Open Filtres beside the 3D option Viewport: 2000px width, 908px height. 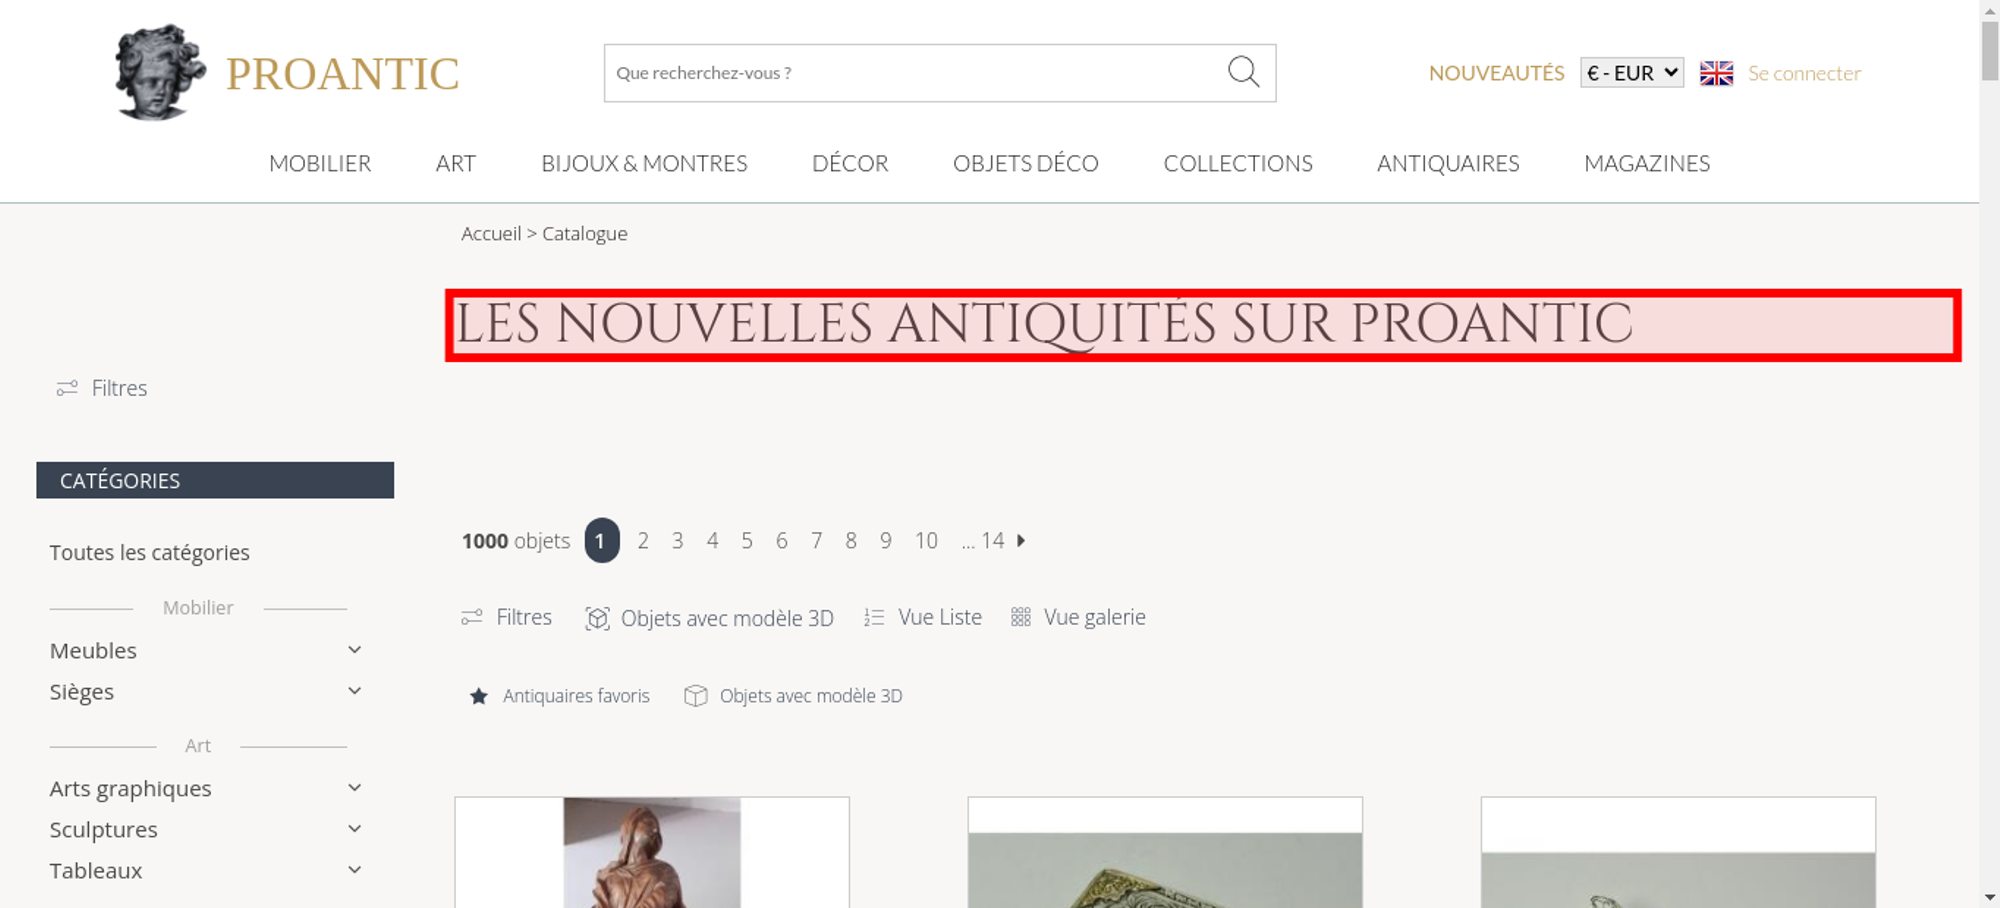coord(506,617)
